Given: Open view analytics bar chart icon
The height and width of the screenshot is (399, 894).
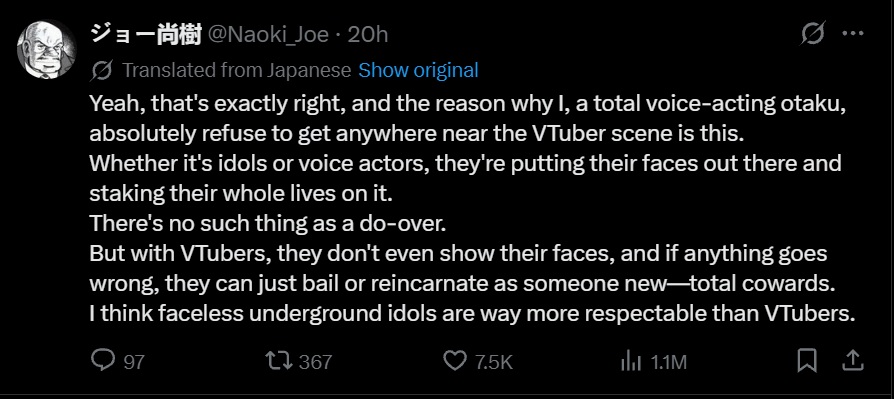Looking at the screenshot, I should pos(631,361).
